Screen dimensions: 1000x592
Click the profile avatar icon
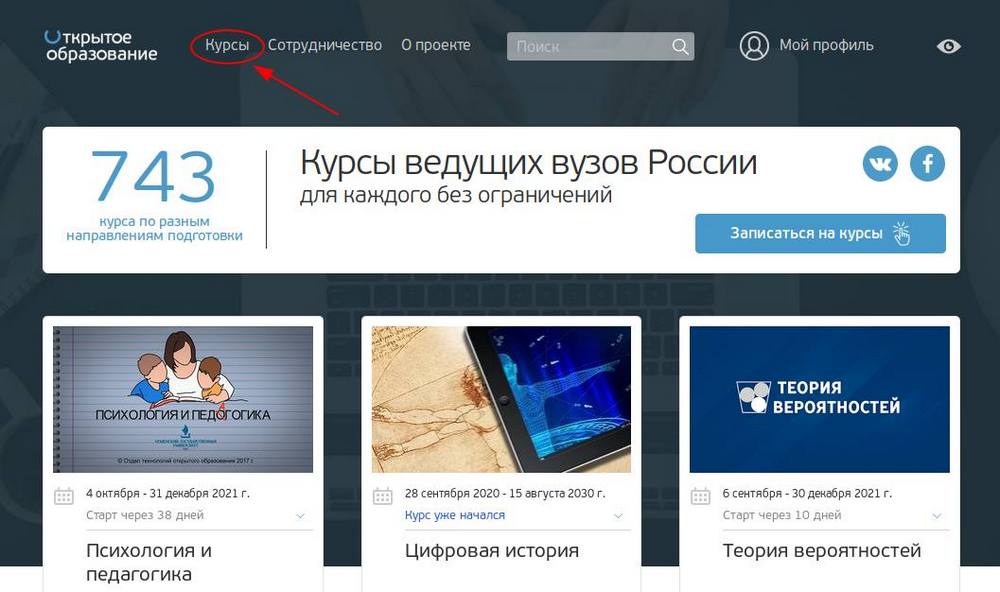[x=754, y=46]
